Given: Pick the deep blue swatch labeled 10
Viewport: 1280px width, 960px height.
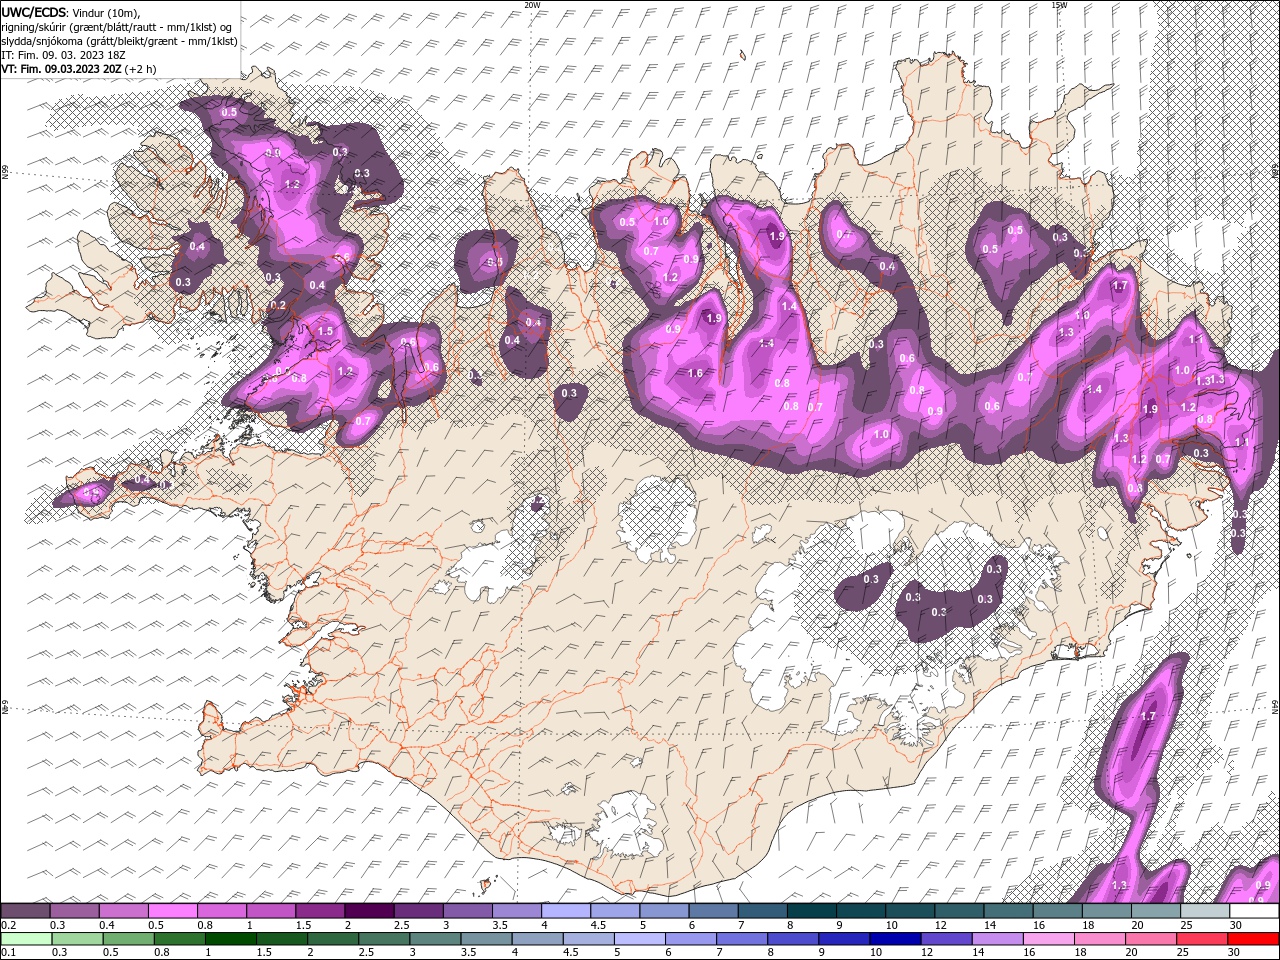Looking at the screenshot, I should [895, 939].
